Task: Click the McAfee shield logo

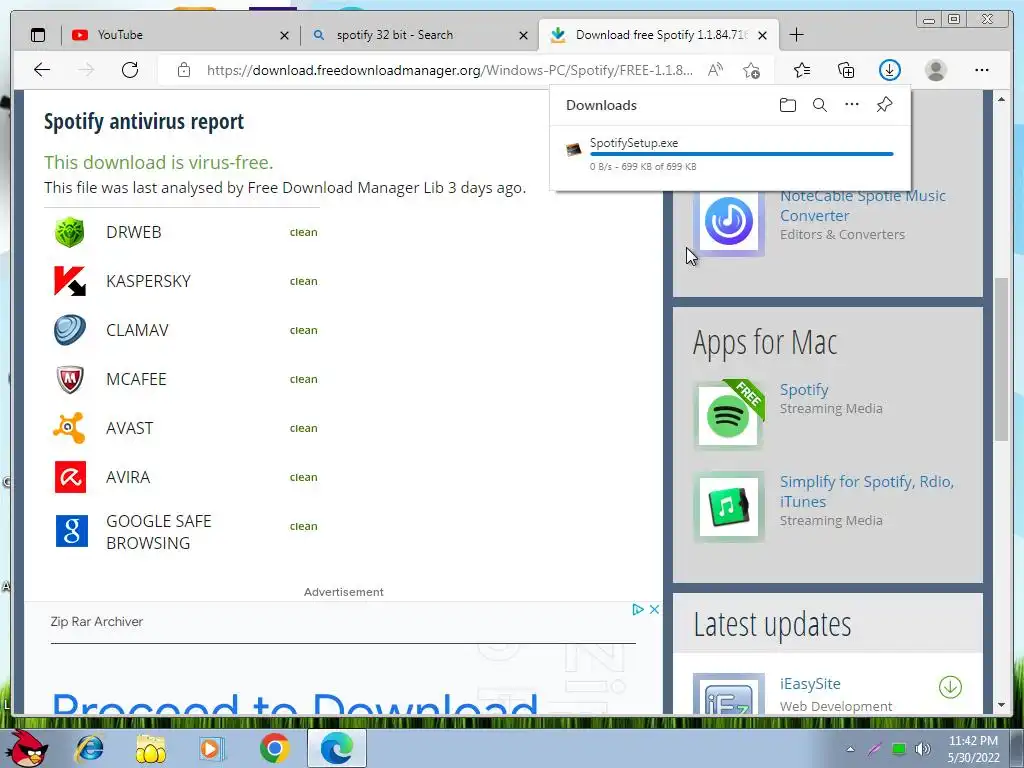Action: tap(69, 379)
